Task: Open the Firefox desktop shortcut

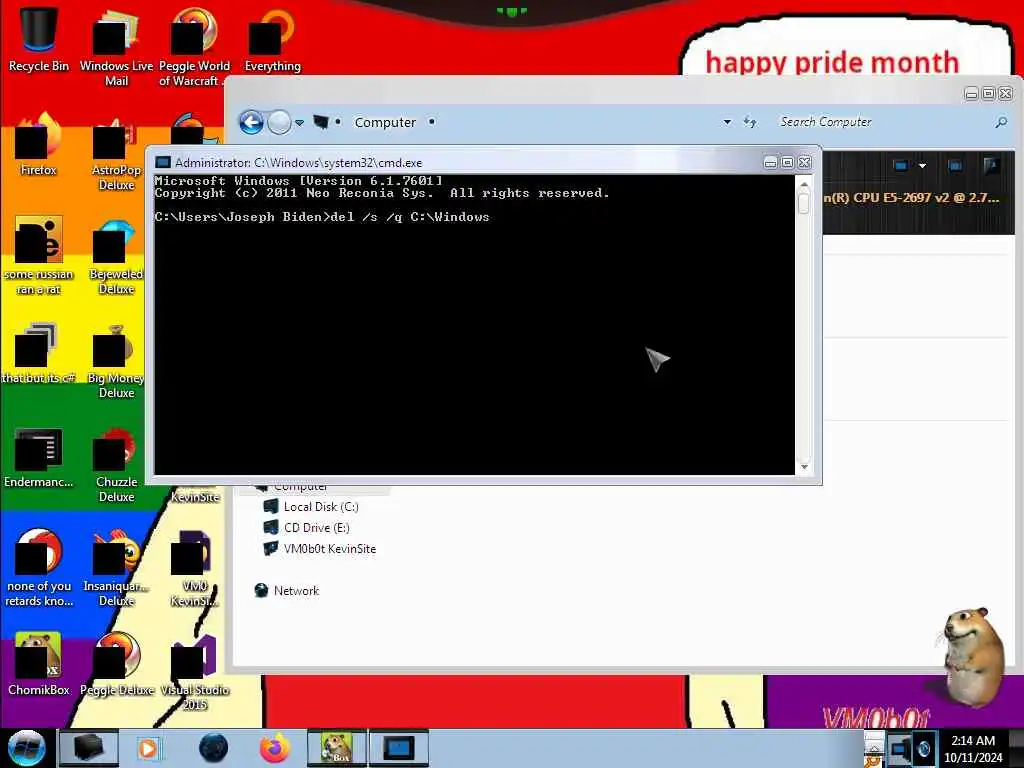Action: pos(39,144)
